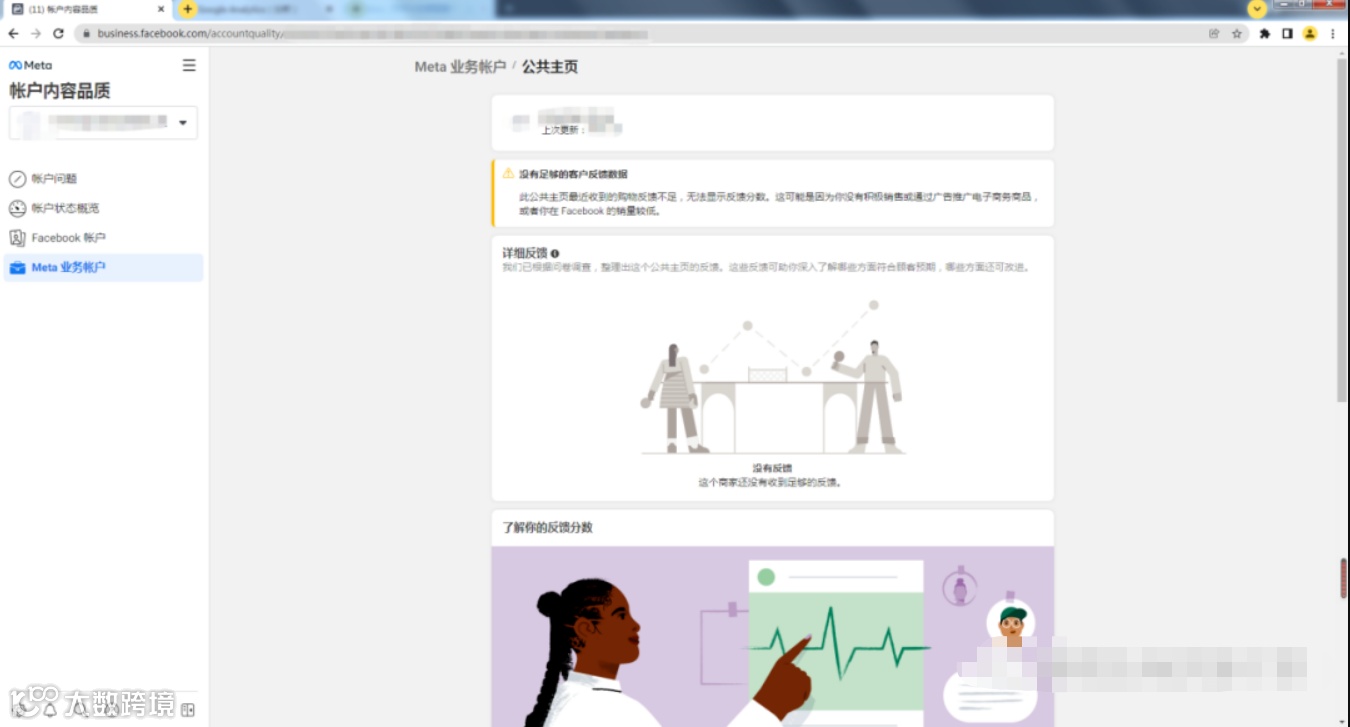
Task: Collapse the sidebar with the hamburger menu
Action: [x=189, y=65]
